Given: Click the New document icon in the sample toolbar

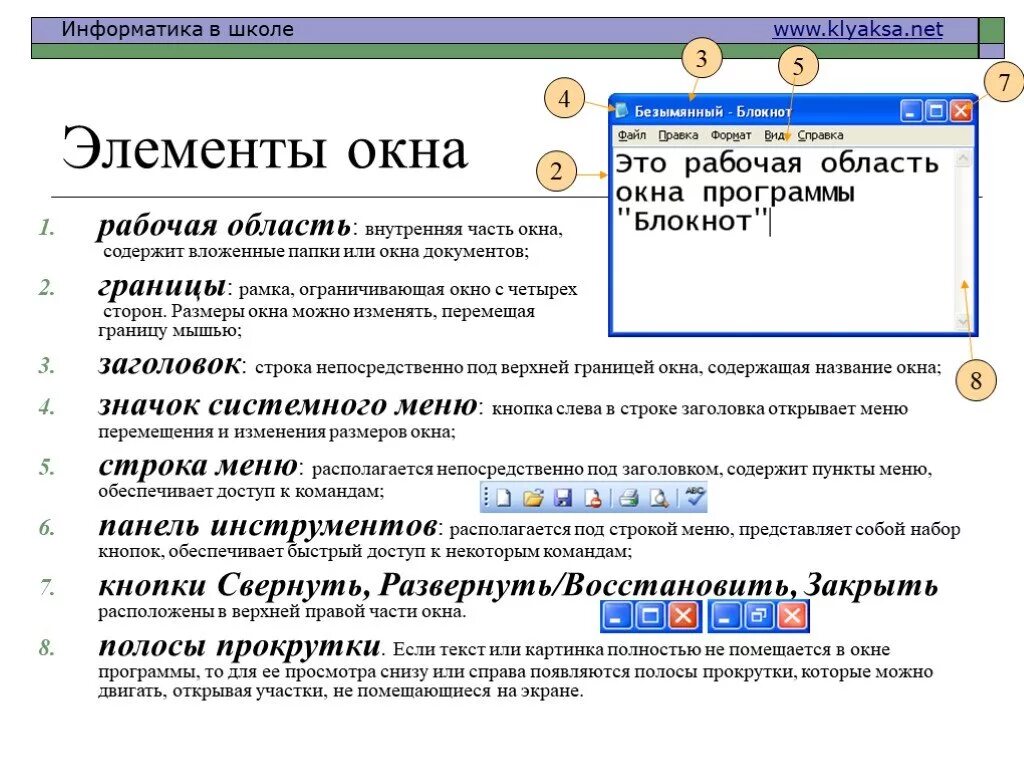Looking at the screenshot, I should pos(504,498).
